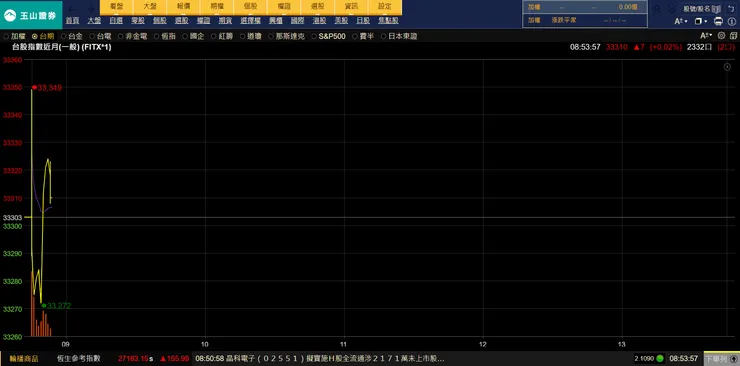Click the 下單列 order bar button
This screenshot has height=366, width=740.
click(722, 359)
